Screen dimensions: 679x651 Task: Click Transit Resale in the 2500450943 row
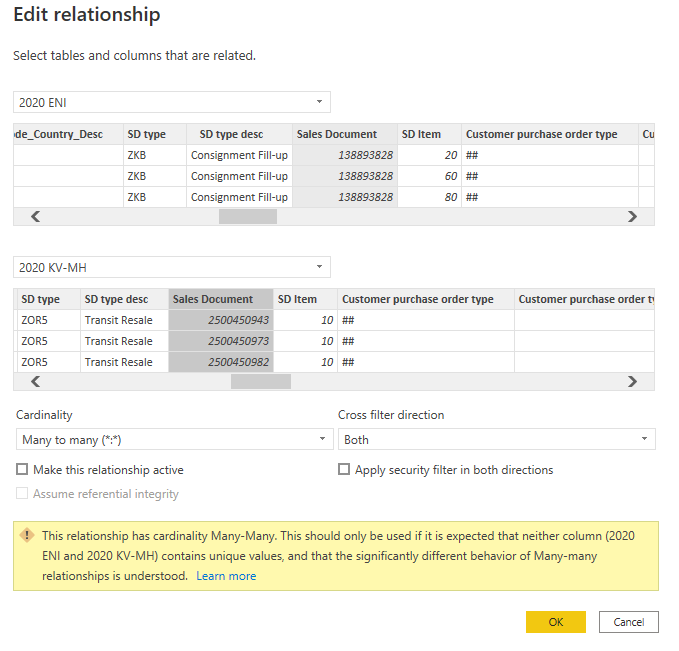(x=124, y=320)
